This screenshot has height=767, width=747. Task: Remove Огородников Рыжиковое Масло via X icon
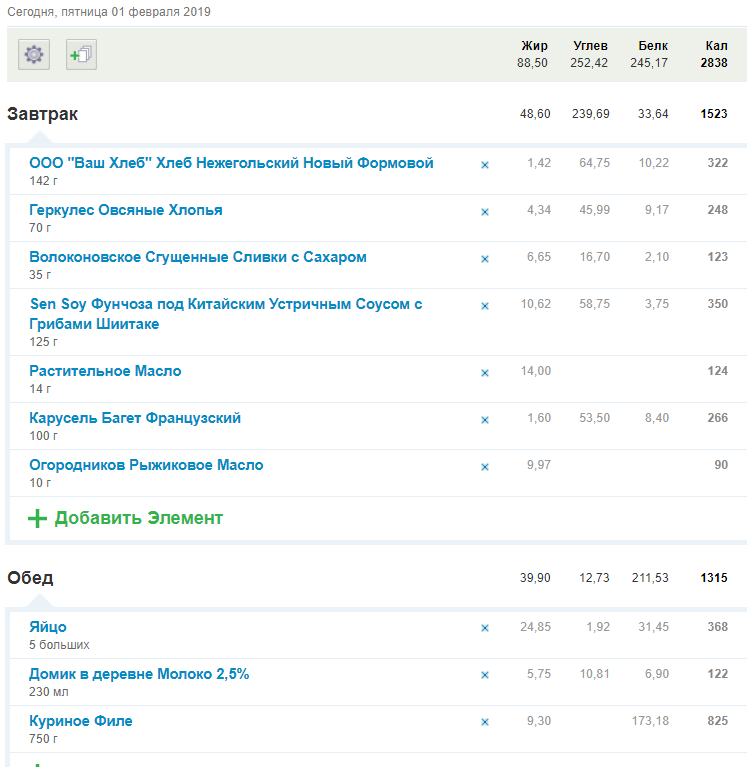pos(485,467)
